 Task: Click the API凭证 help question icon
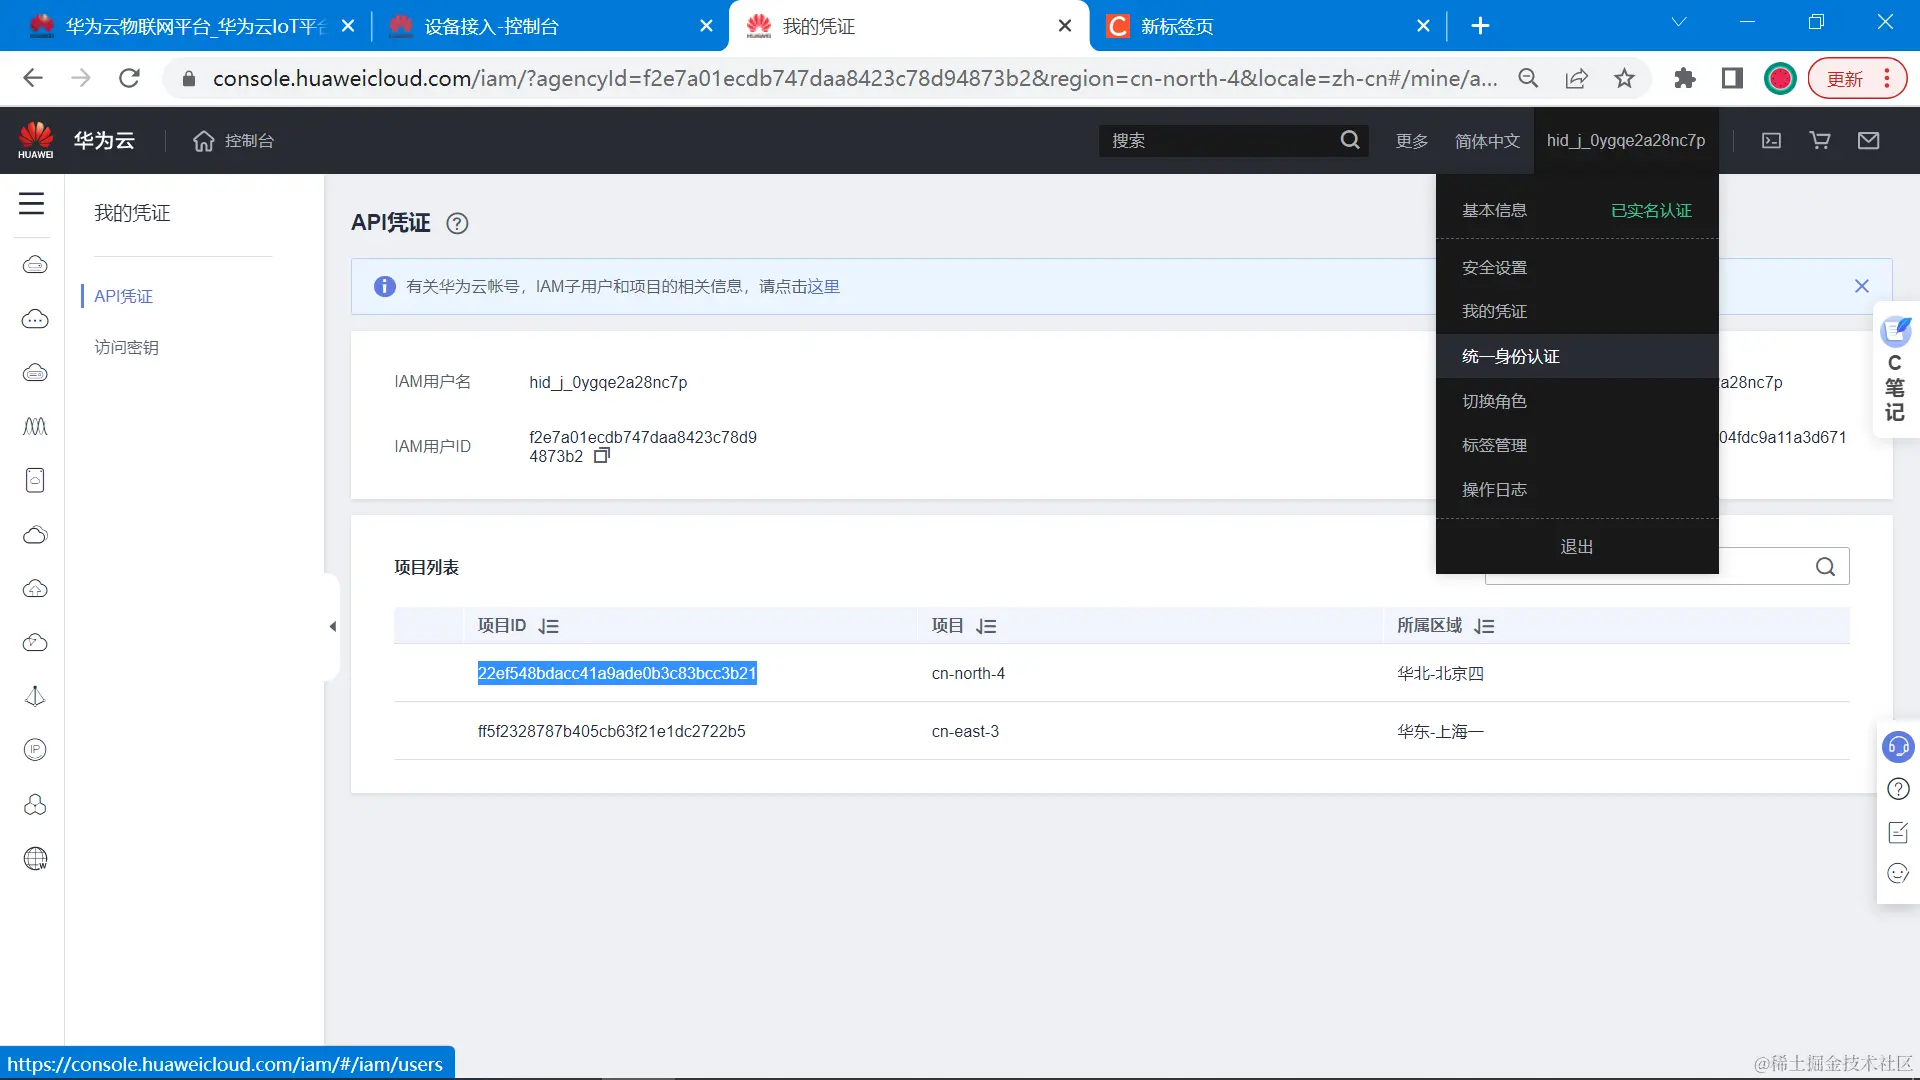pyautogui.click(x=457, y=223)
